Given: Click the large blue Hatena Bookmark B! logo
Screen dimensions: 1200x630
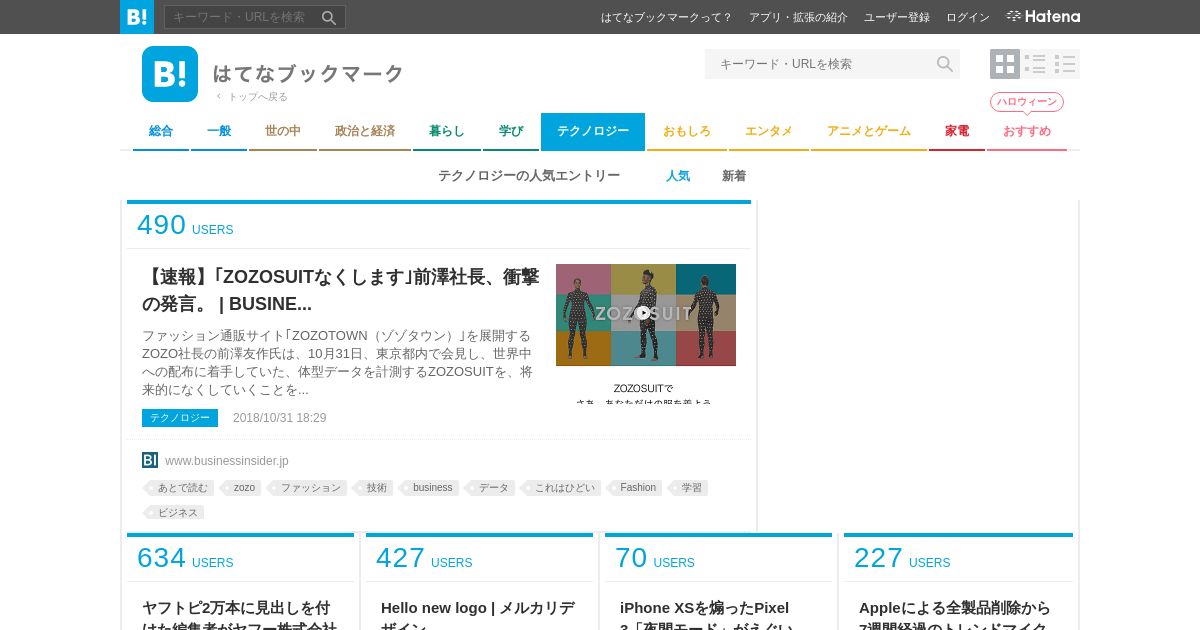Looking at the screenshot, I should [170, 74].
